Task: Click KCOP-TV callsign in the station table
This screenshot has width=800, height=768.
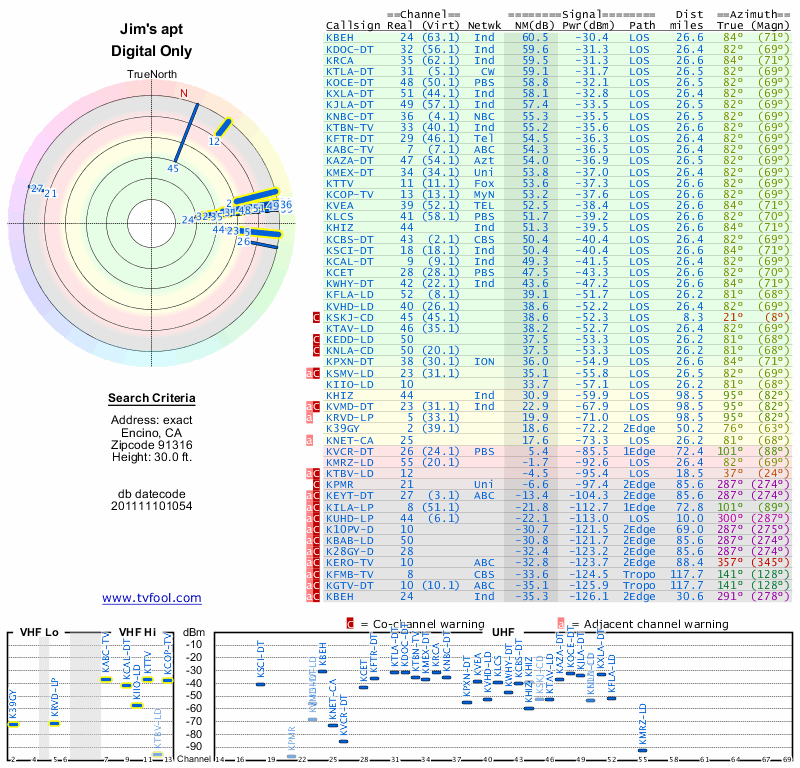Action: click(349, 194)
